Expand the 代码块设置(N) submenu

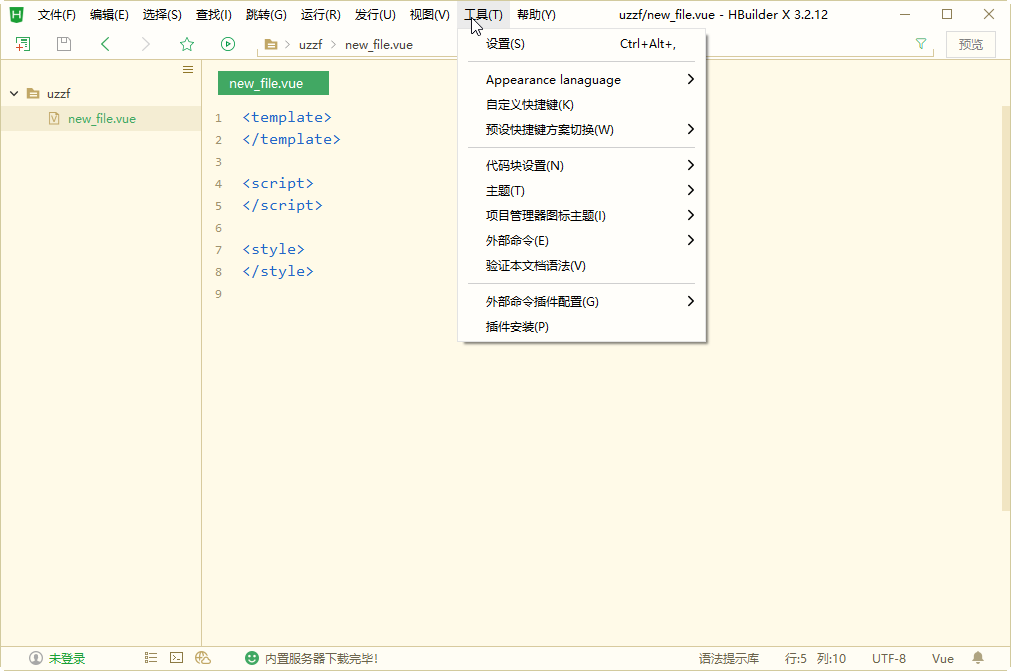pyautogui.click(x=581, y=166)
